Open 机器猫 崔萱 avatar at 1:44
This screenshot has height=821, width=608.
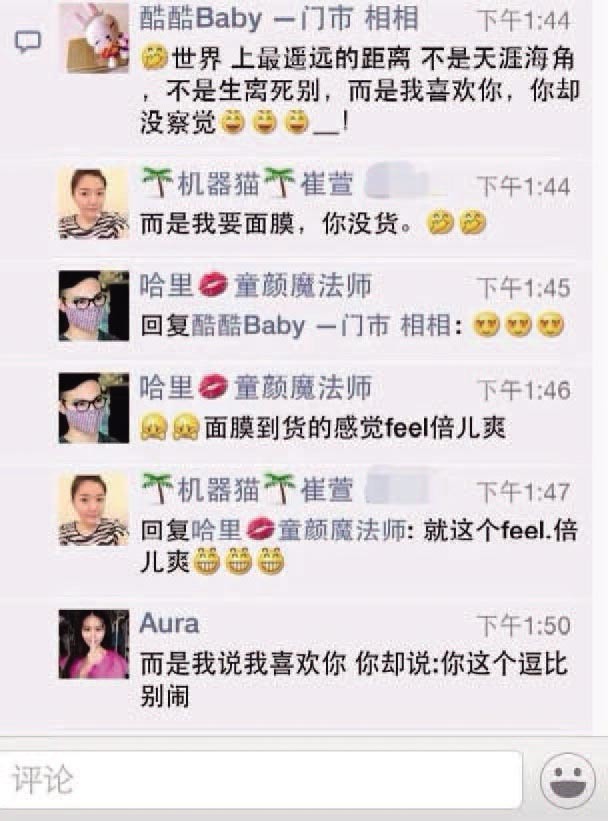(x=94, y=204)
